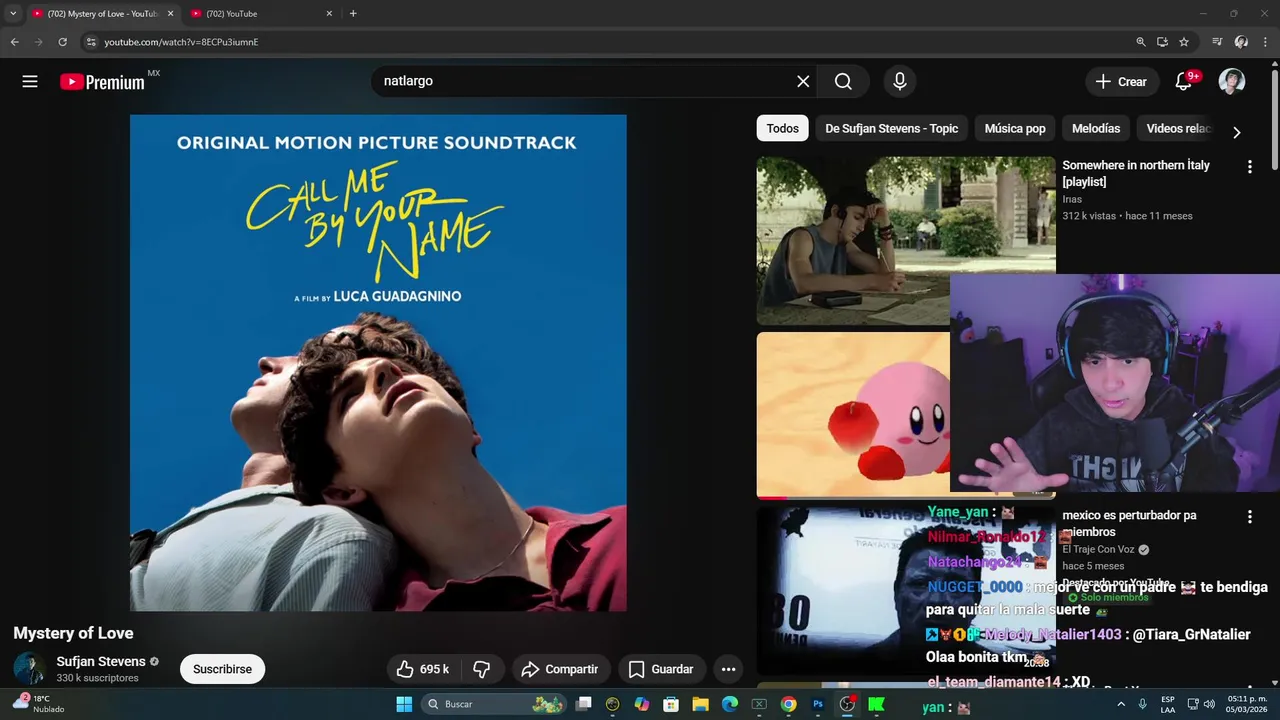Dislike the Mystery of Love video
This screenshot has width=1280, height=720.
tap(482, 669)
